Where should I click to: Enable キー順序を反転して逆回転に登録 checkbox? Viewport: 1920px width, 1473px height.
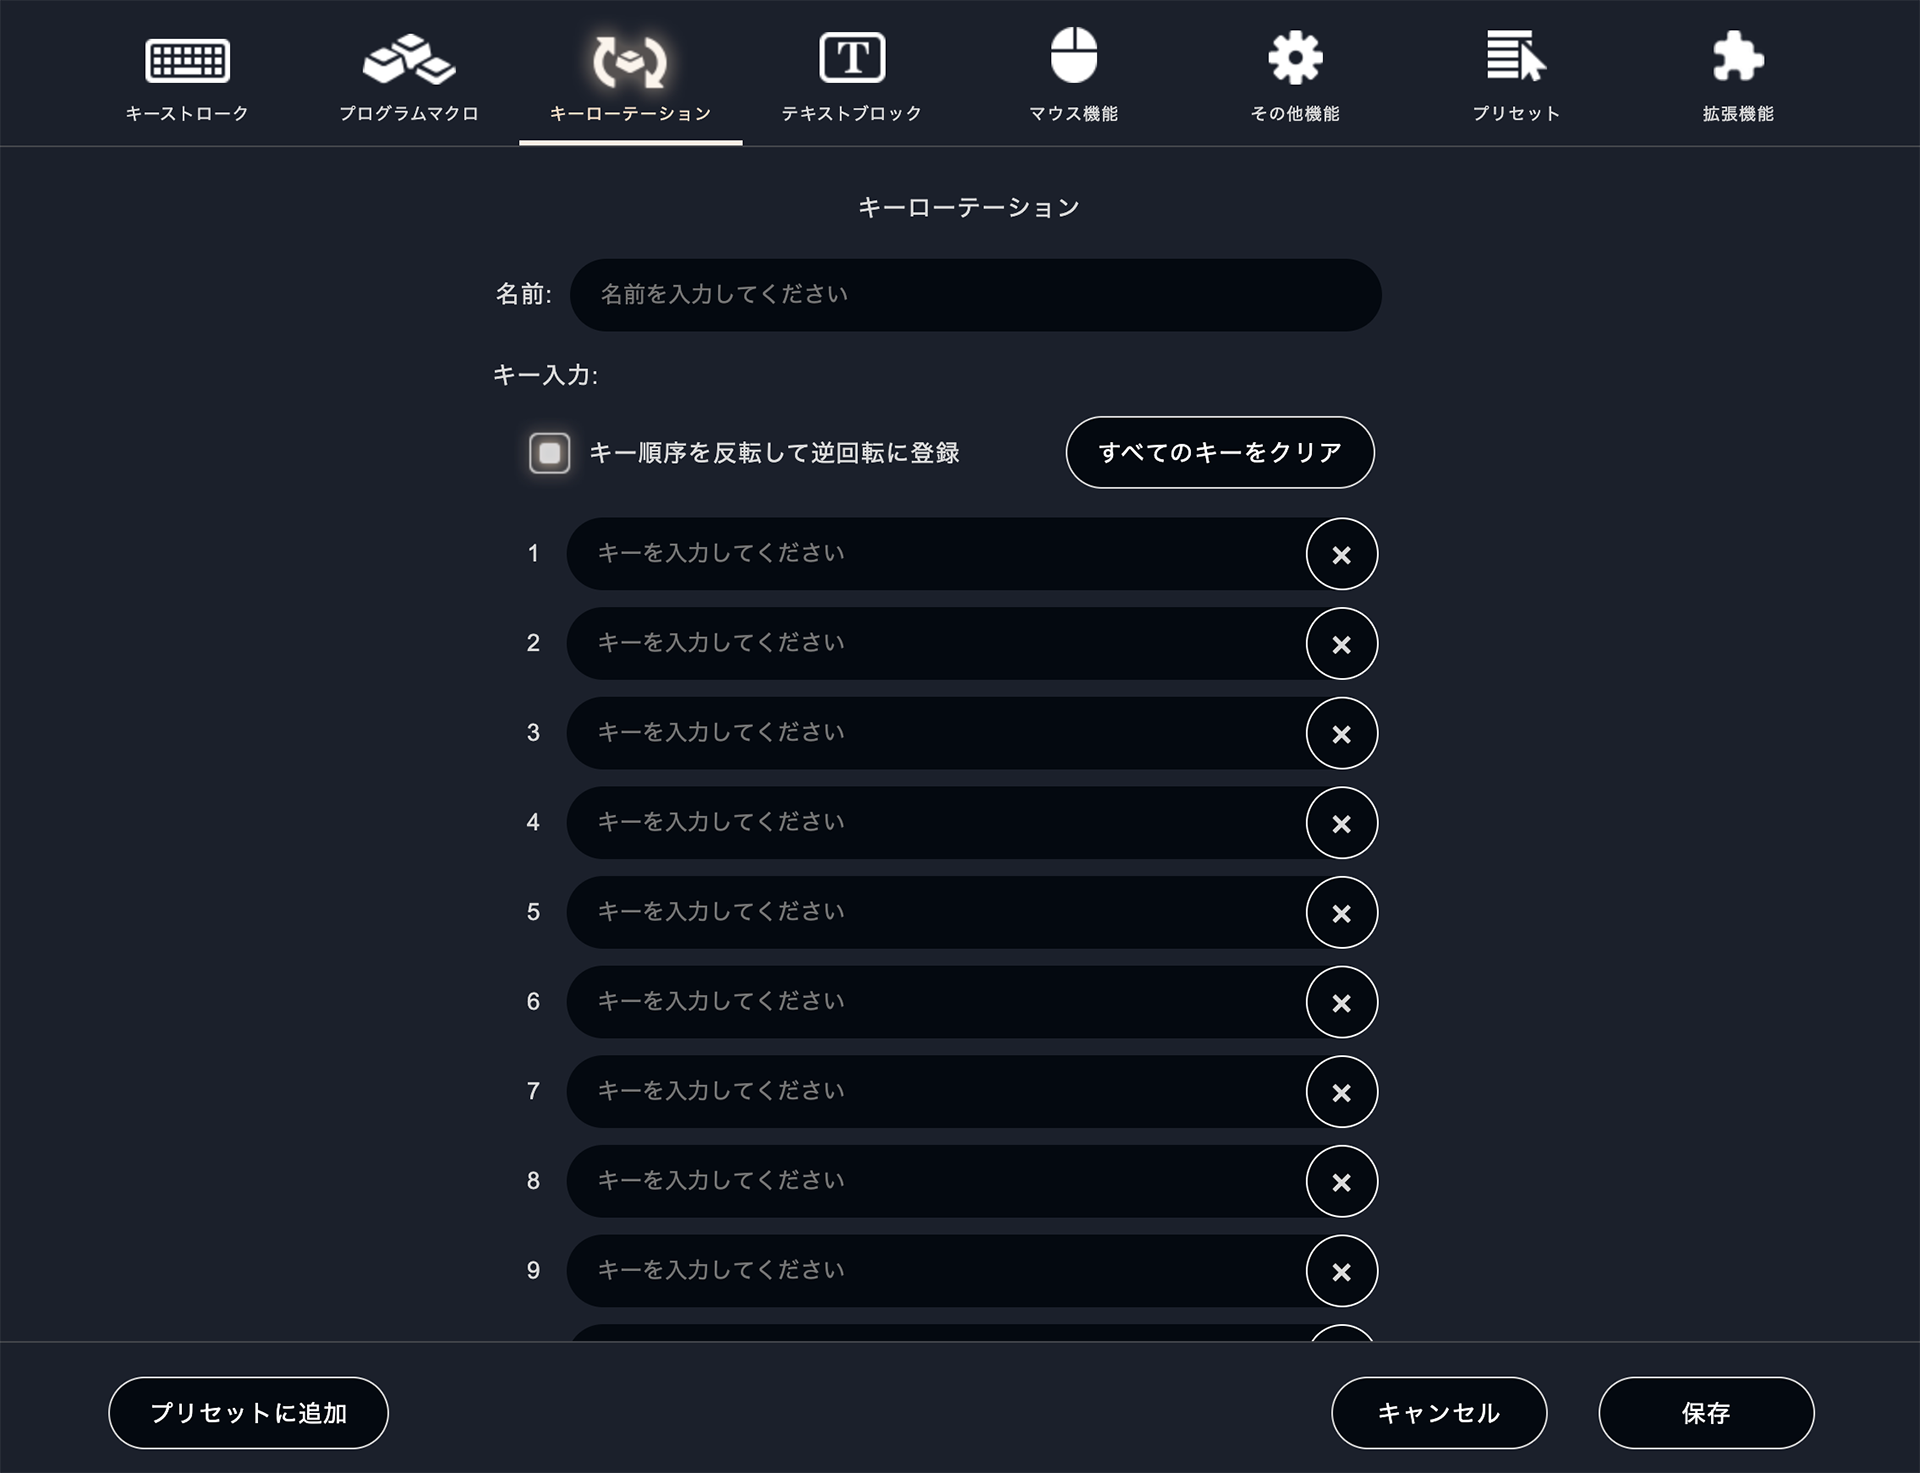[549, 453]
